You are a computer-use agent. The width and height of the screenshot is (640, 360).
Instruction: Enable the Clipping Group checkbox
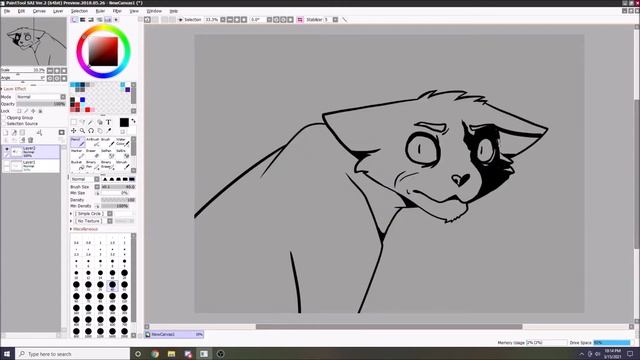coord(4,118)
